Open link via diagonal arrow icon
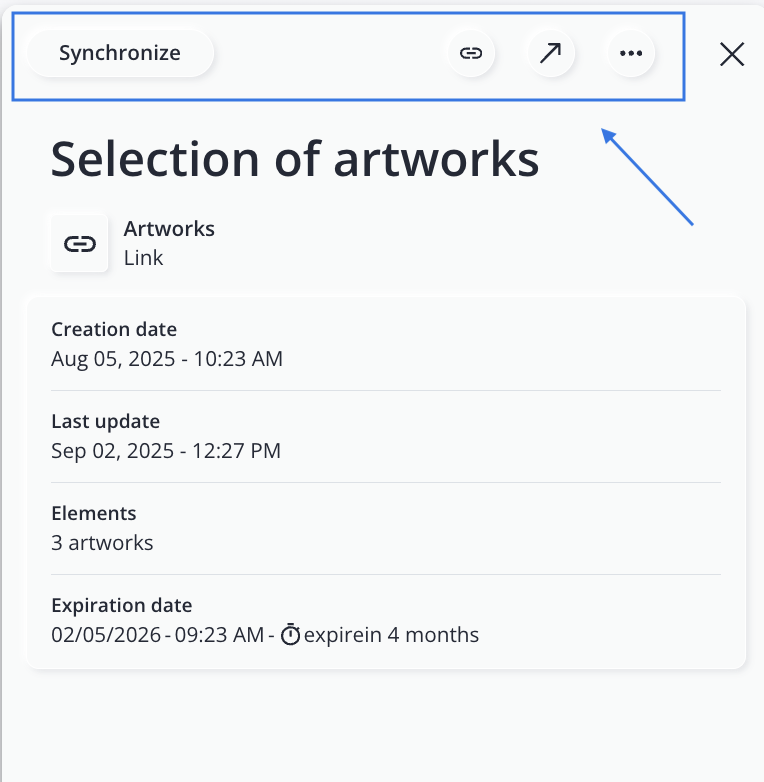 (x=550, y=53)
